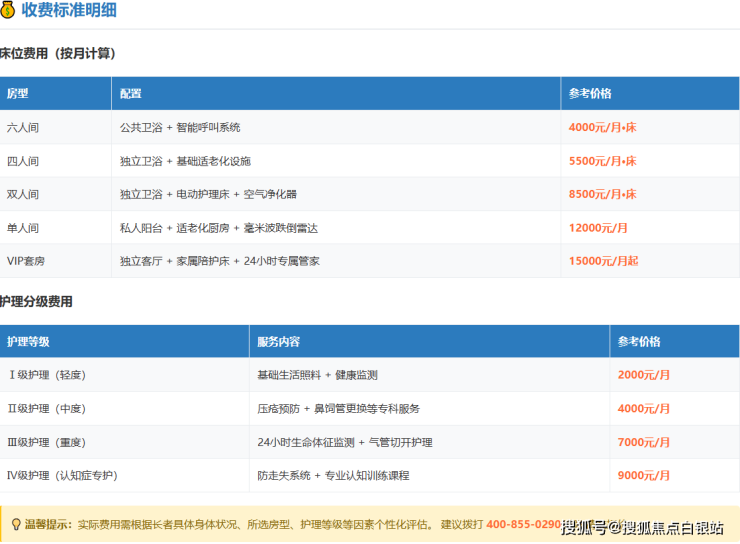Click the 15000元/月起 price
Image resolution: width=740 pixels, height=544 pixels.
pyautogui.click(x=603, y=261)
